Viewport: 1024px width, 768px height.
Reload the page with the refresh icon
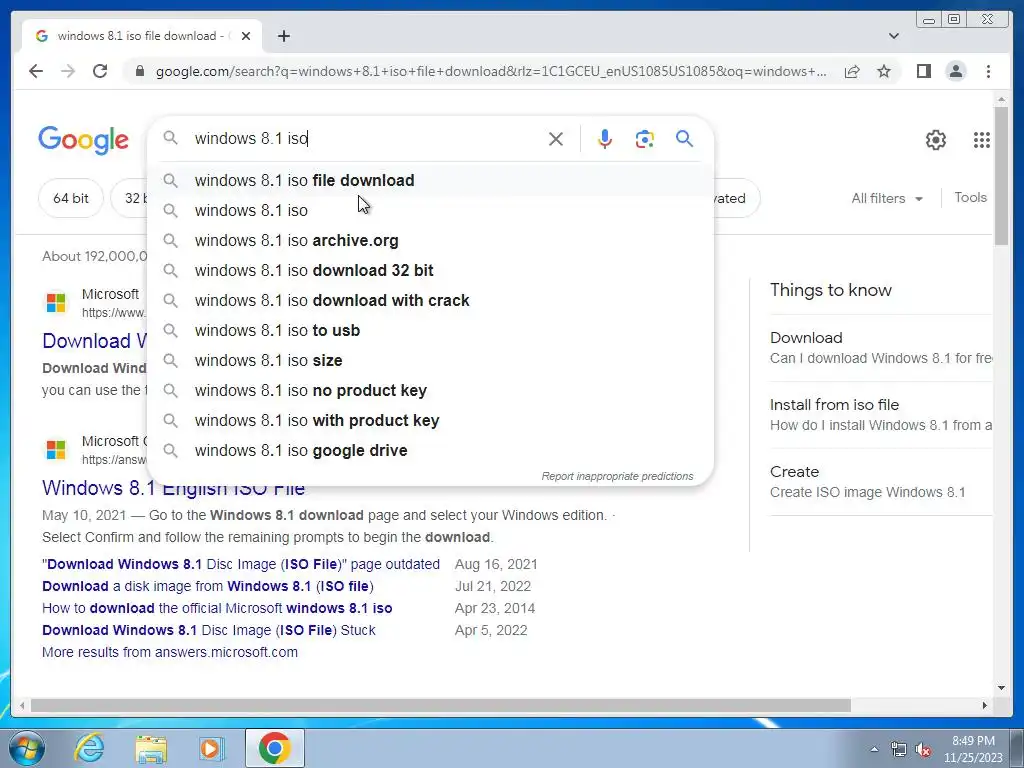[x=100, y=71]
